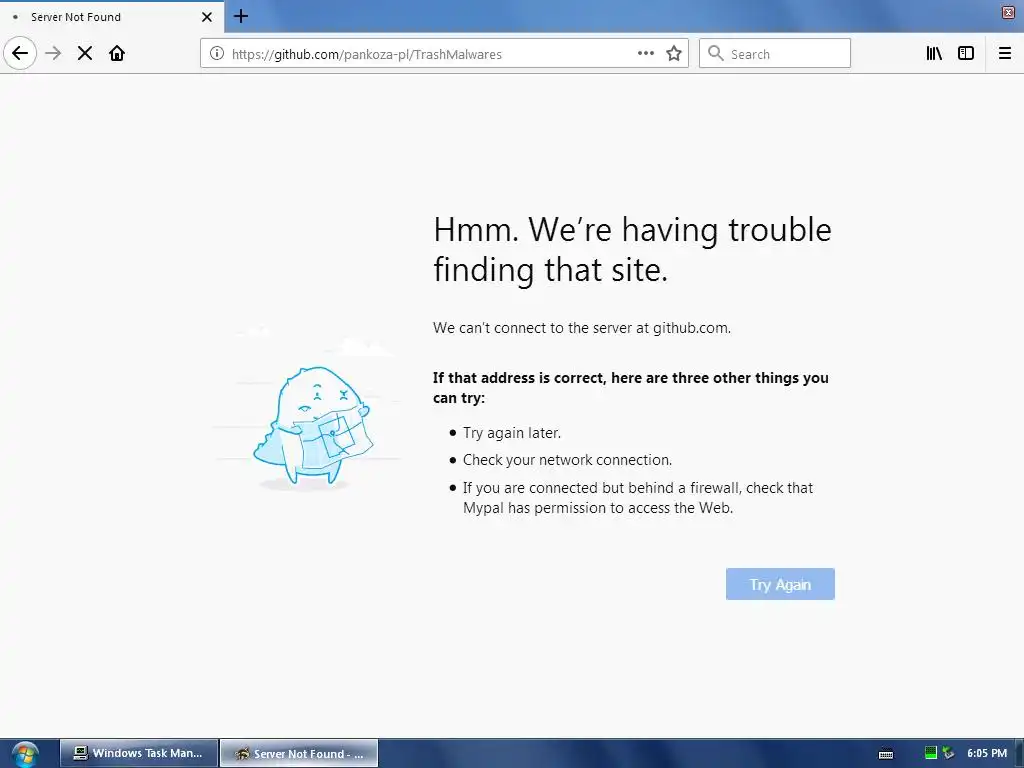Show site information icon in address bar
Image resolution: width=1024 pixels, height=768 pixels.
(217, 54)
